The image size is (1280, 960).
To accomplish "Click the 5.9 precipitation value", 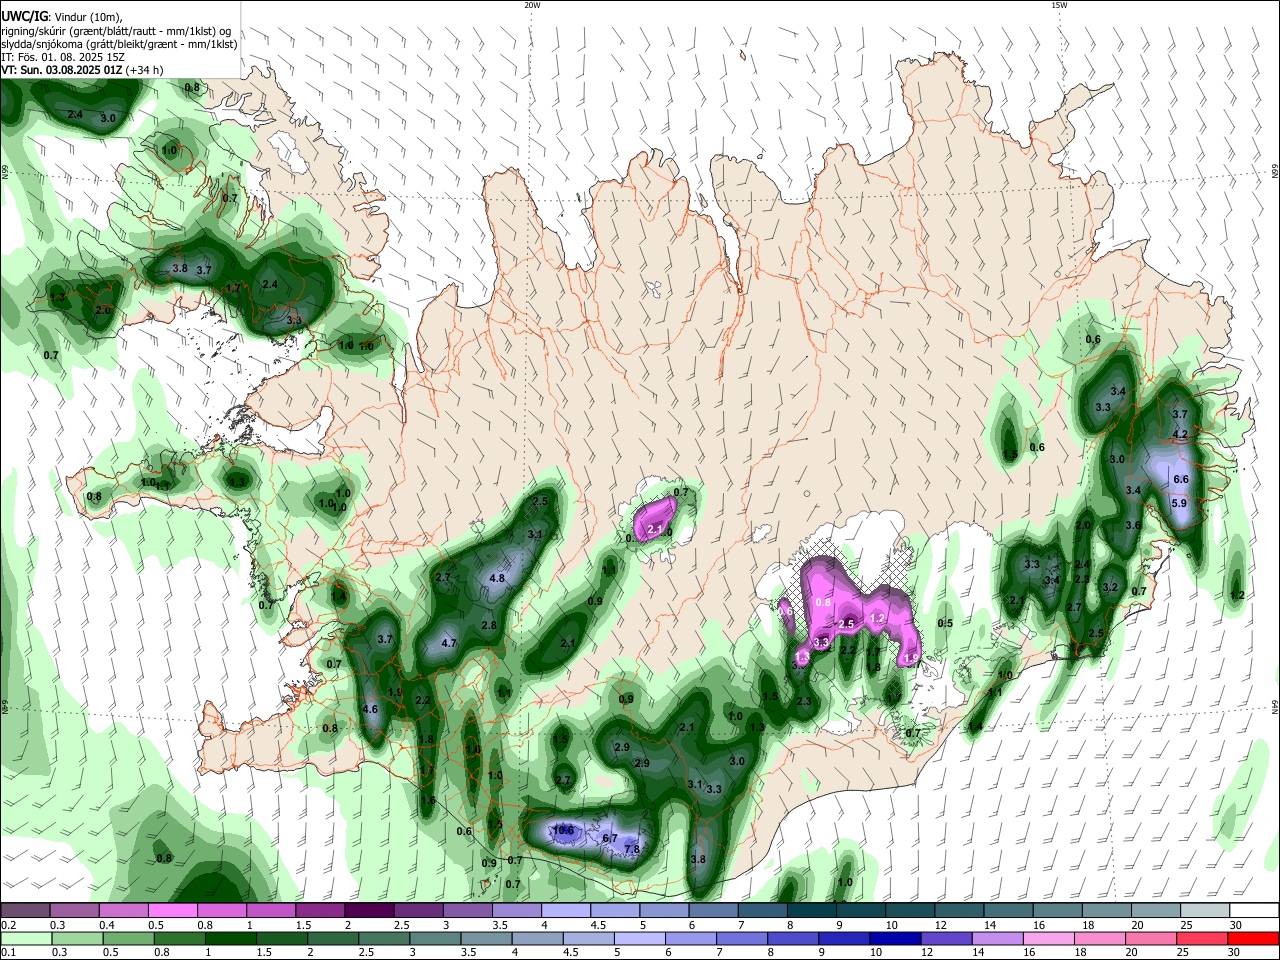I will [x=1178, y=504].
